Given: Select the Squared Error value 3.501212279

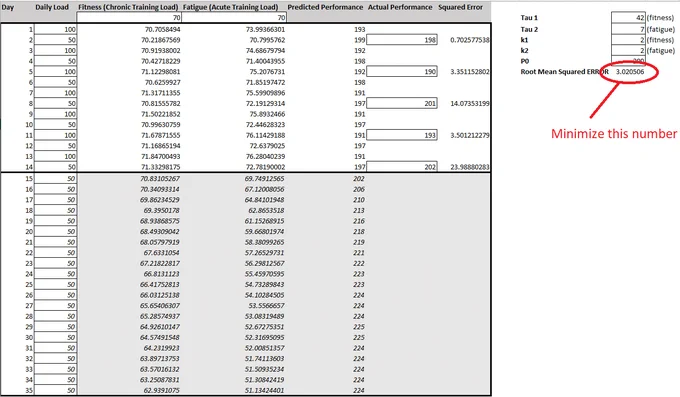Looking at the screenshot, I should point(470,135).
